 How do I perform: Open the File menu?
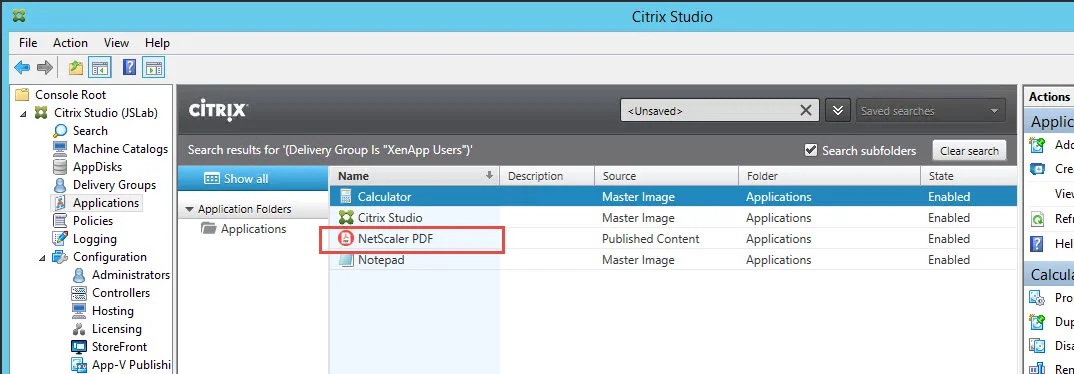click(x=28, y=42)
